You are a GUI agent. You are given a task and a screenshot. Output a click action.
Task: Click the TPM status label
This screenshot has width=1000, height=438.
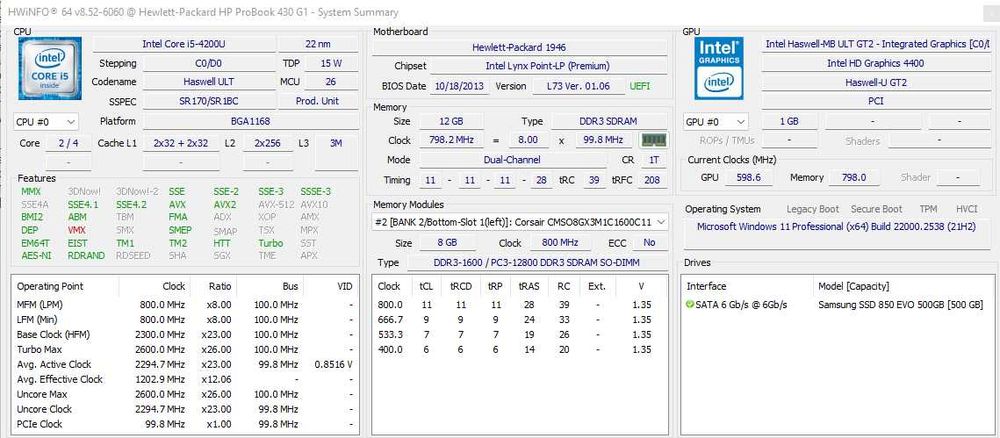click(x=929, y=209)
